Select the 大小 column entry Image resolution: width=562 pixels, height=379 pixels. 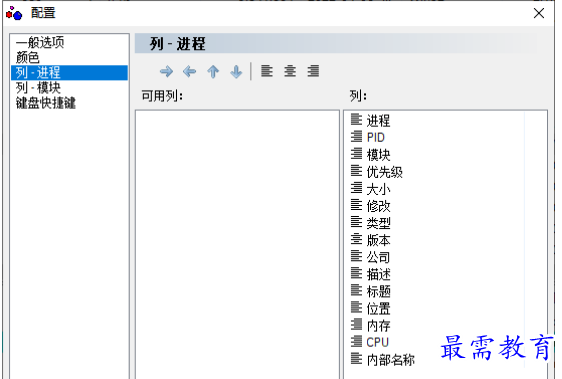point(378,189)
